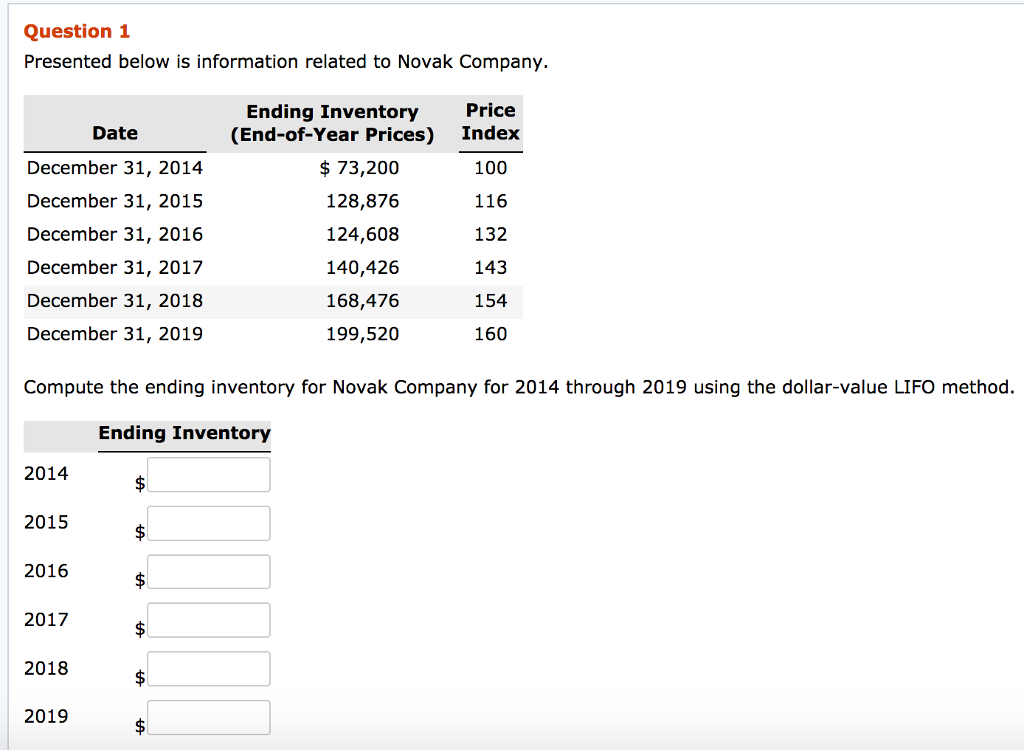Click the 'December 31, 2017' date cell
This screenshot has width=1024, height=750.
[x=115, y=268]
